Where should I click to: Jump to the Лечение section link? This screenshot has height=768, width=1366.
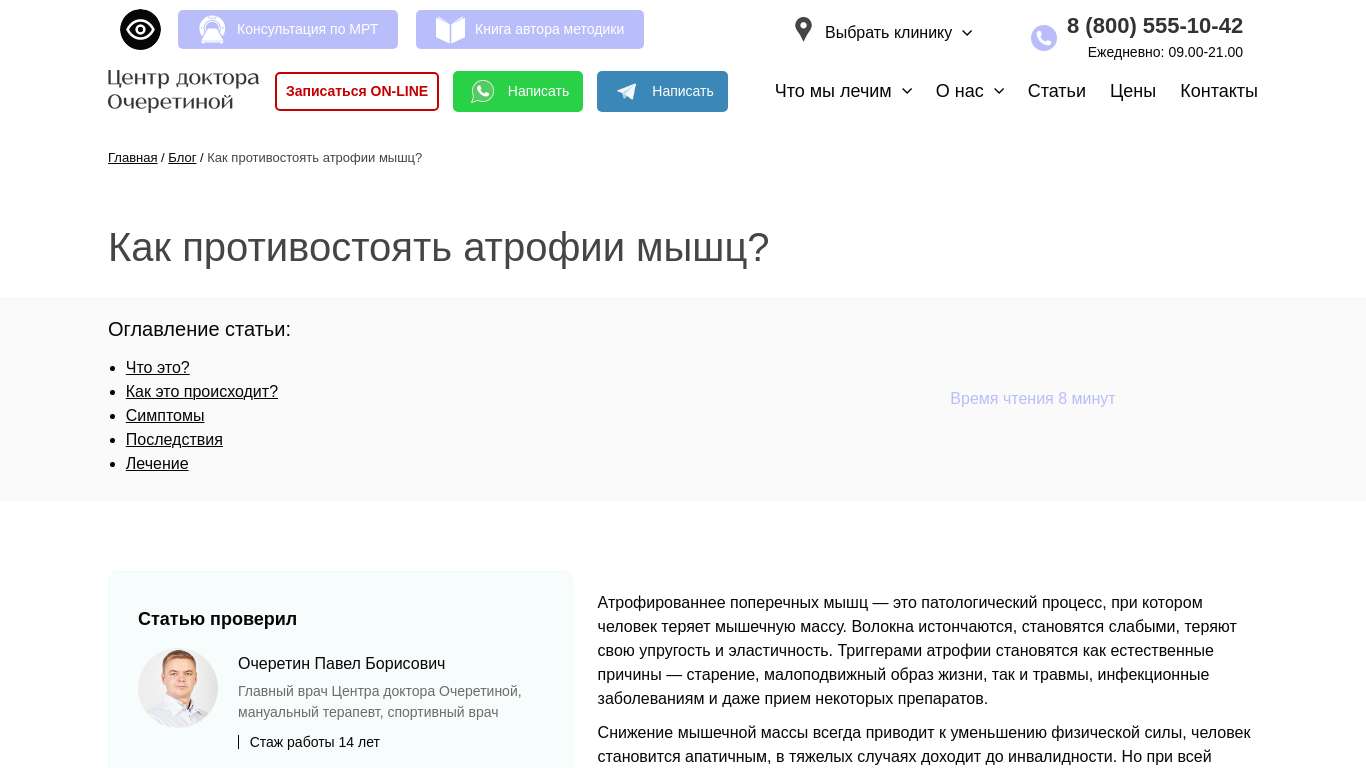pos(157,464)
